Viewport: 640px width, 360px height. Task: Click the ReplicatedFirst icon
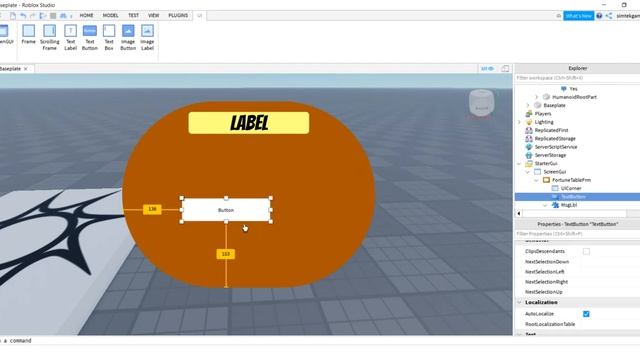tap(529, 130)
